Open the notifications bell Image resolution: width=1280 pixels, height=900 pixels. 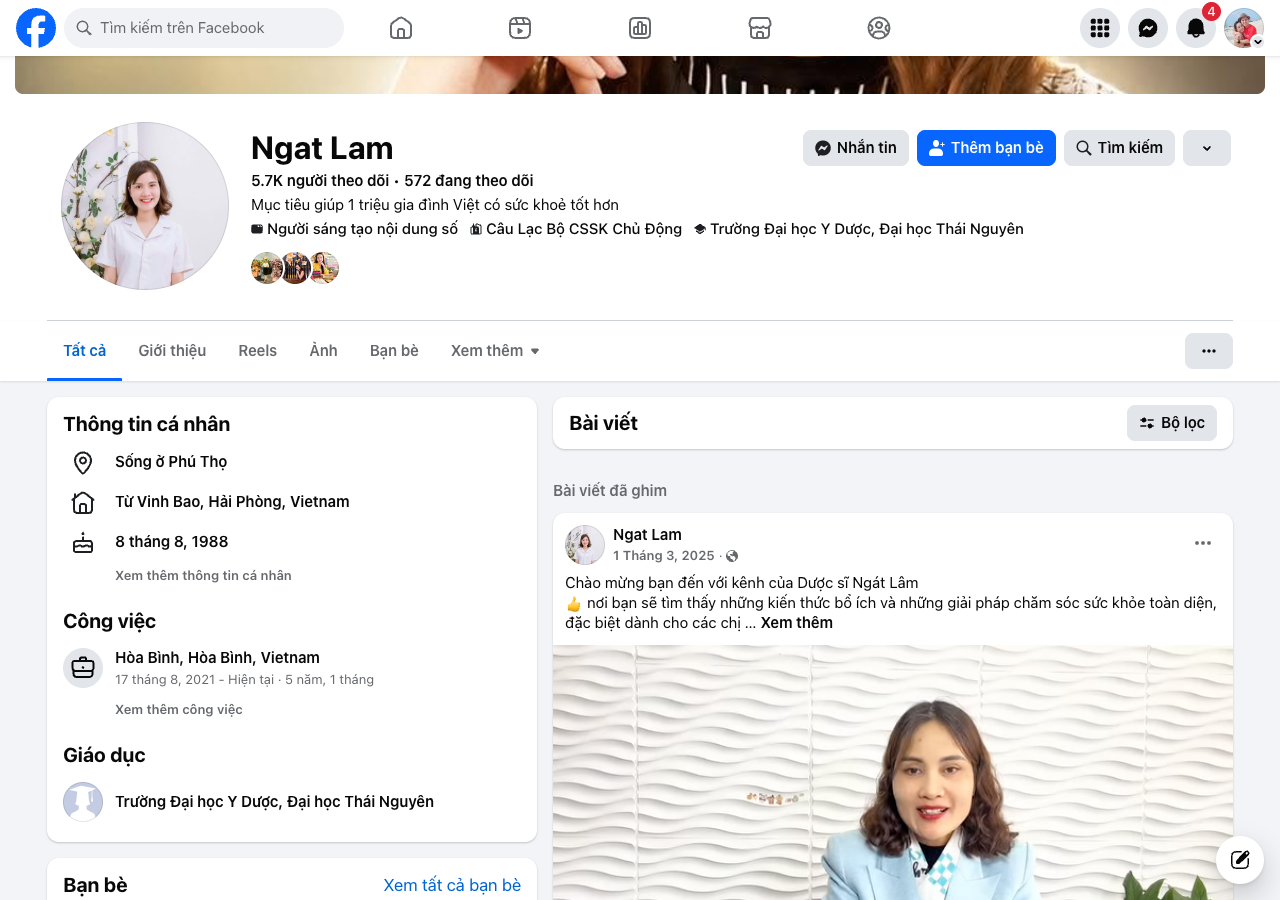coord(1196,28)
